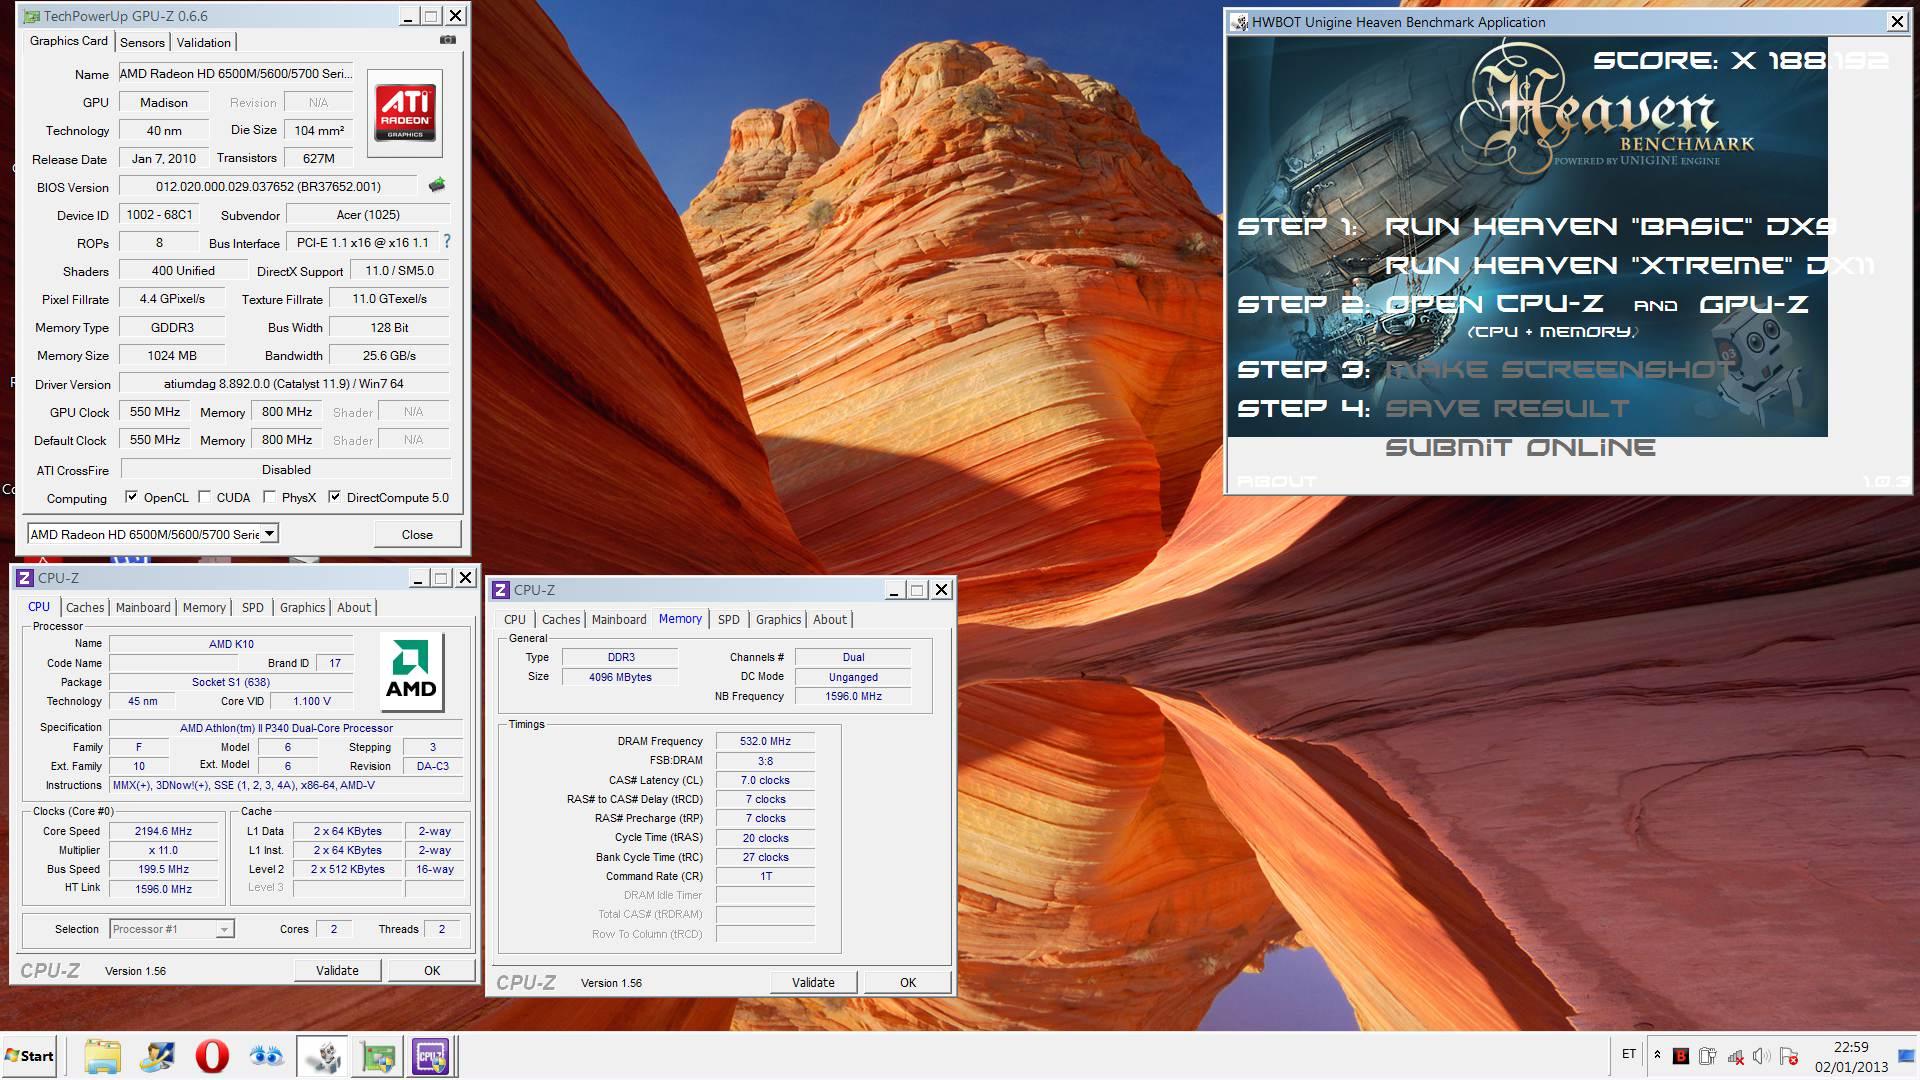The height and width of the screenshot is (1080, 1920).
Task: Click the volume speaker tray icon
Action: (x=1761, y=1056)
